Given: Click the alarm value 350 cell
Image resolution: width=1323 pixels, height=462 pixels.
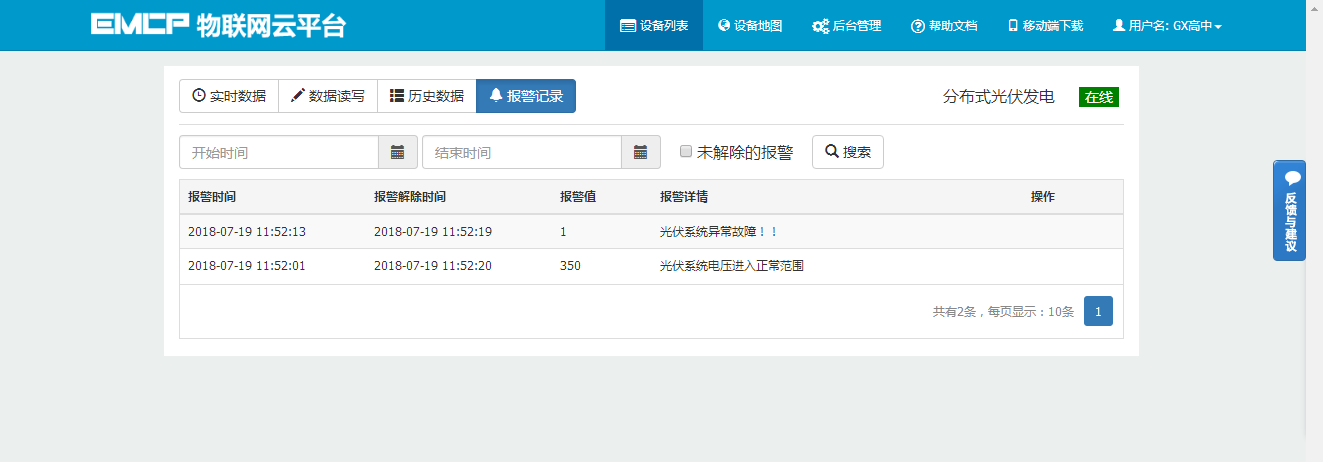Looking at the screenshot, I should point(570,267).
